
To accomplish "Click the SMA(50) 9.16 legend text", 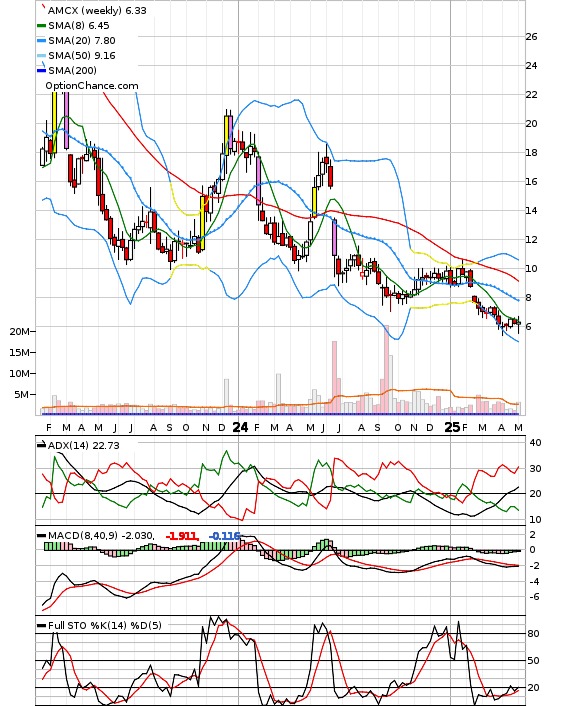I will point(82,55).
